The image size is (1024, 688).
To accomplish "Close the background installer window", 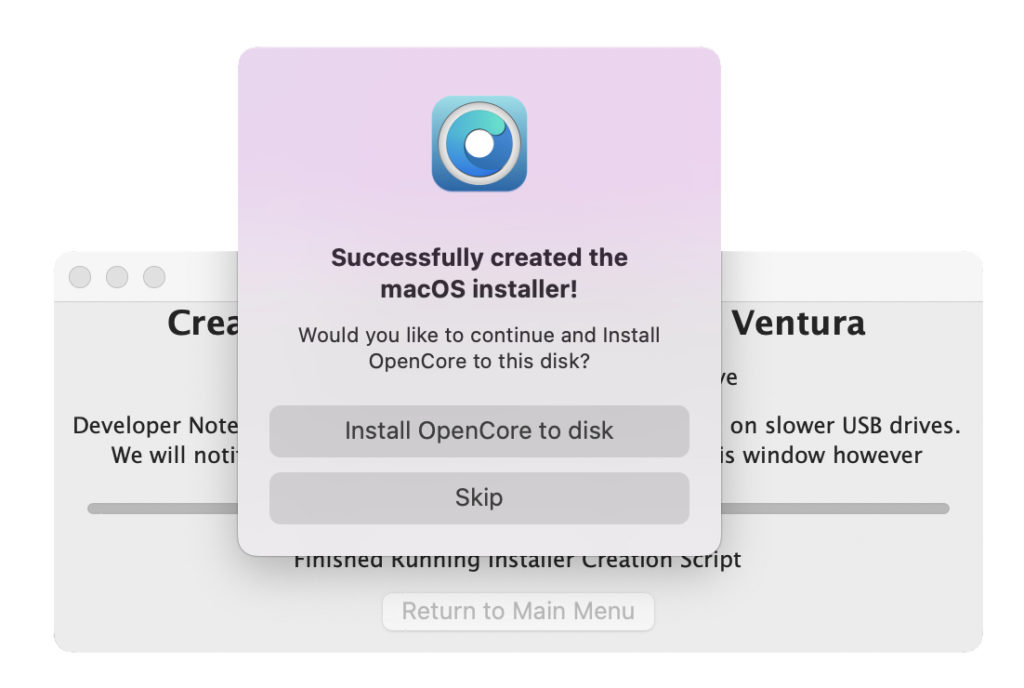I will tap(80, 277).
